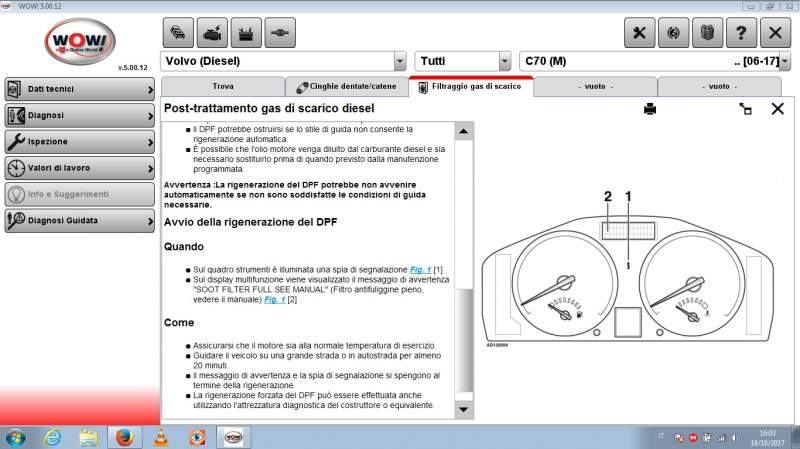
Task: Close the Post-trattamento panel
Action: click(x=778, y=109)
